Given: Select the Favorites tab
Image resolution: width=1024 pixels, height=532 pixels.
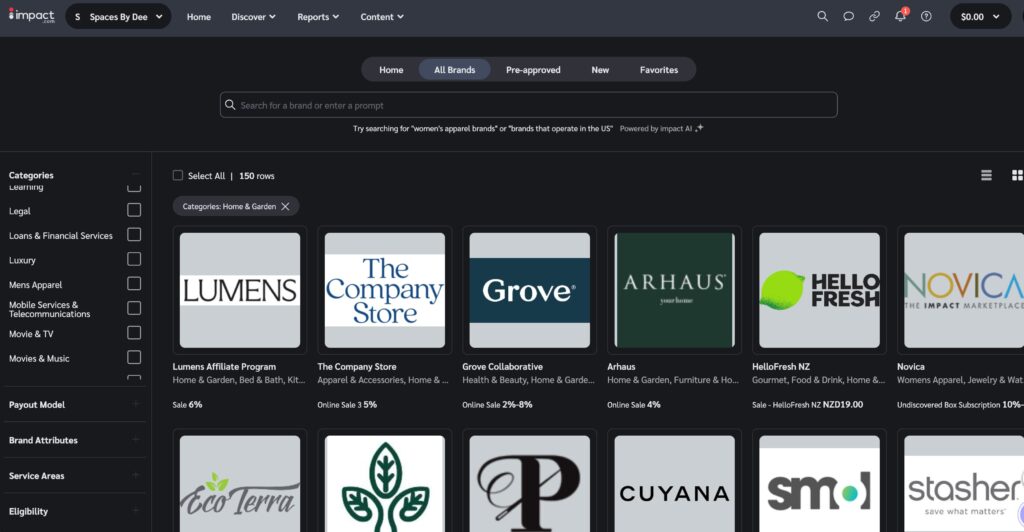Looking at the screenshot, I should pos(659,70).
